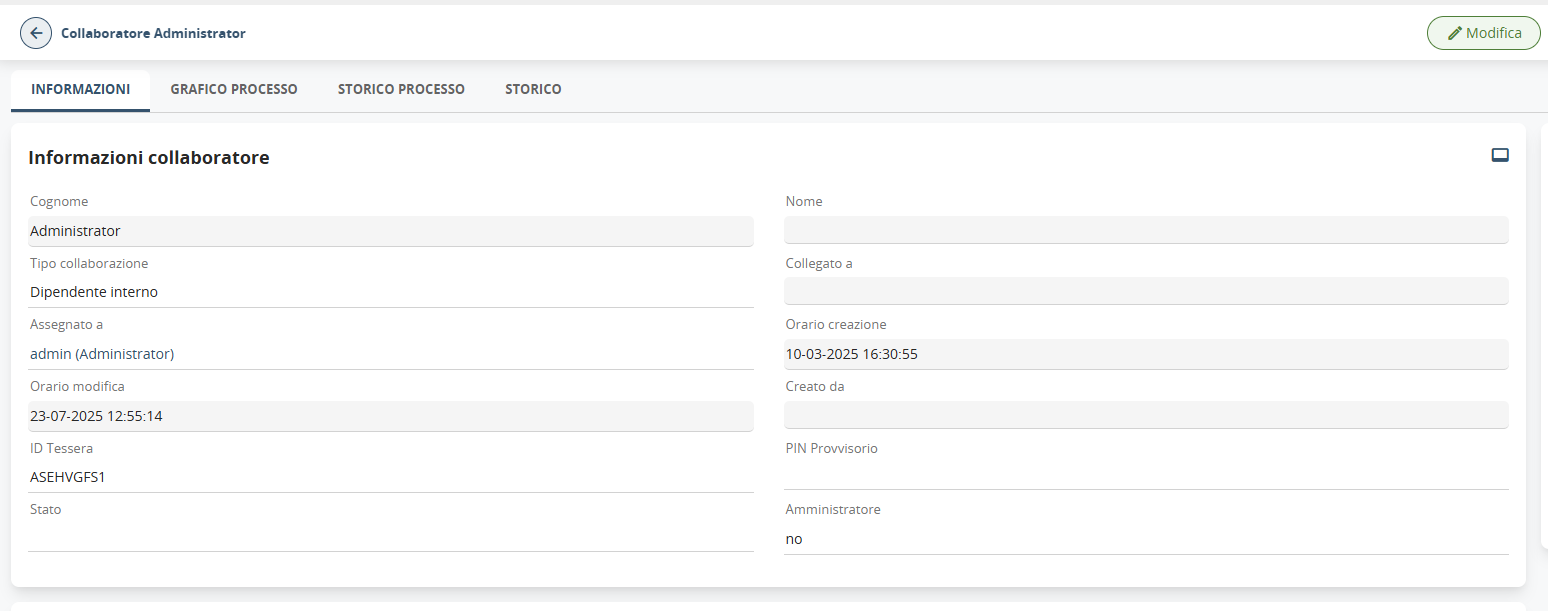Click the empty Nome field
This screenshot has width=1548, height=611.
click(1145, 231)
